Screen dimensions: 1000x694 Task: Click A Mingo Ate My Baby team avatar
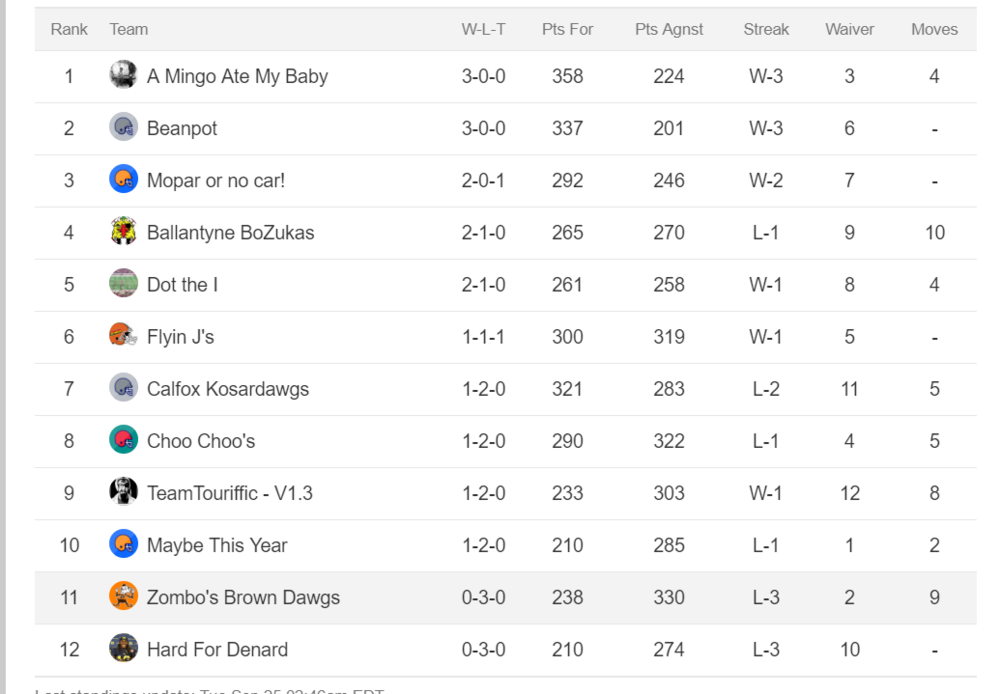(x=123, y=75)
